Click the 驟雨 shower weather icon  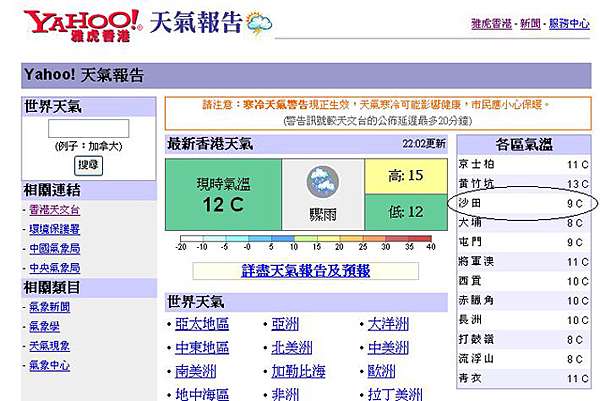[x=323, y=182]
